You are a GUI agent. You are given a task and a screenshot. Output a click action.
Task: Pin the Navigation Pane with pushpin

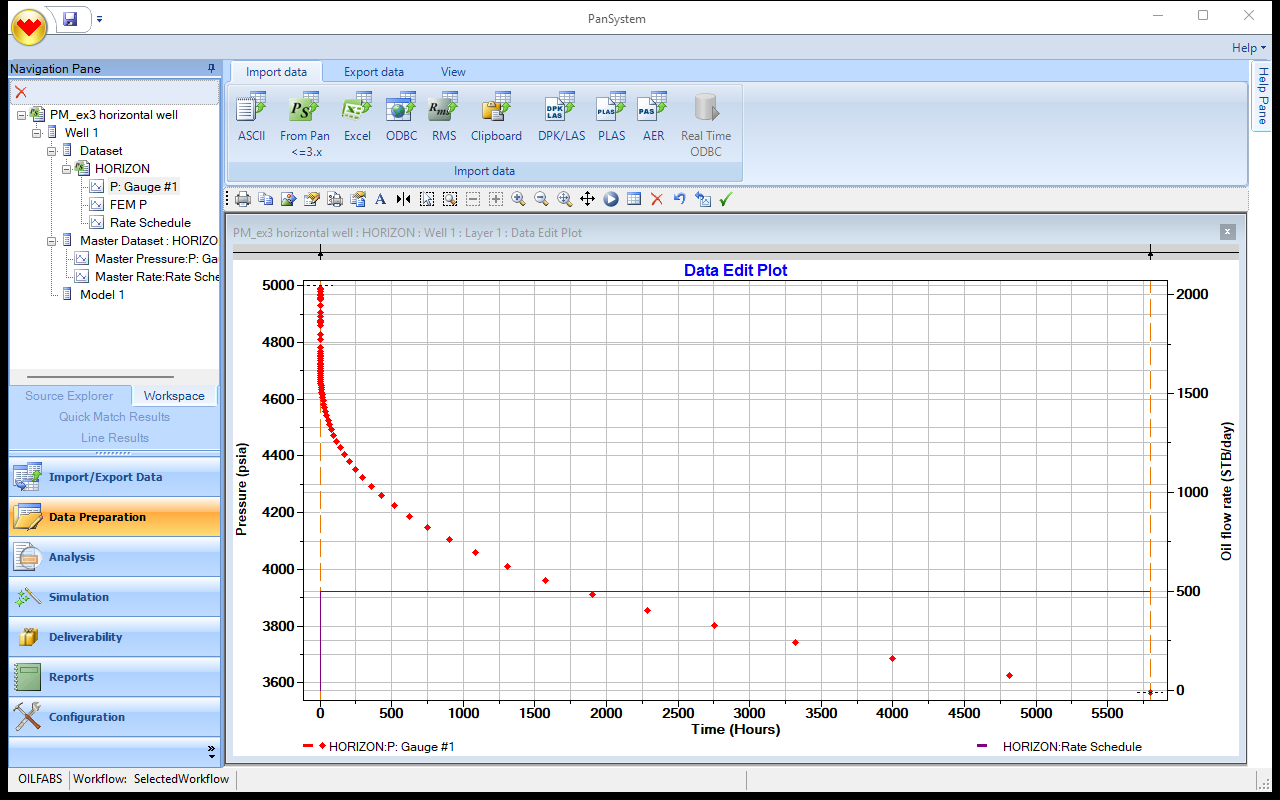pos(211,68)
